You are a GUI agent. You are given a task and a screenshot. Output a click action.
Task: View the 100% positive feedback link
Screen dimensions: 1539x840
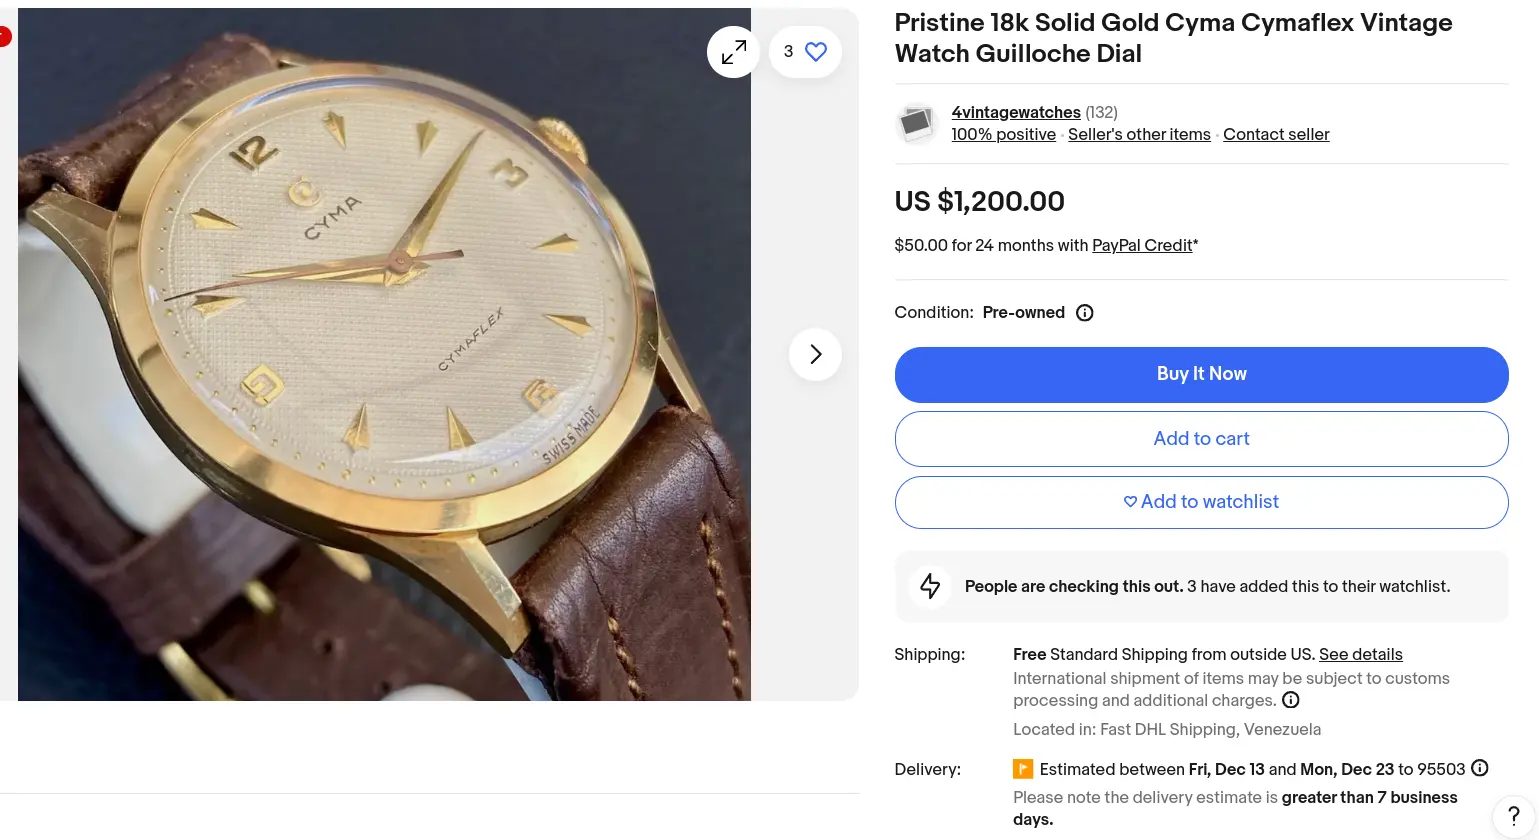pos(1003,134)
